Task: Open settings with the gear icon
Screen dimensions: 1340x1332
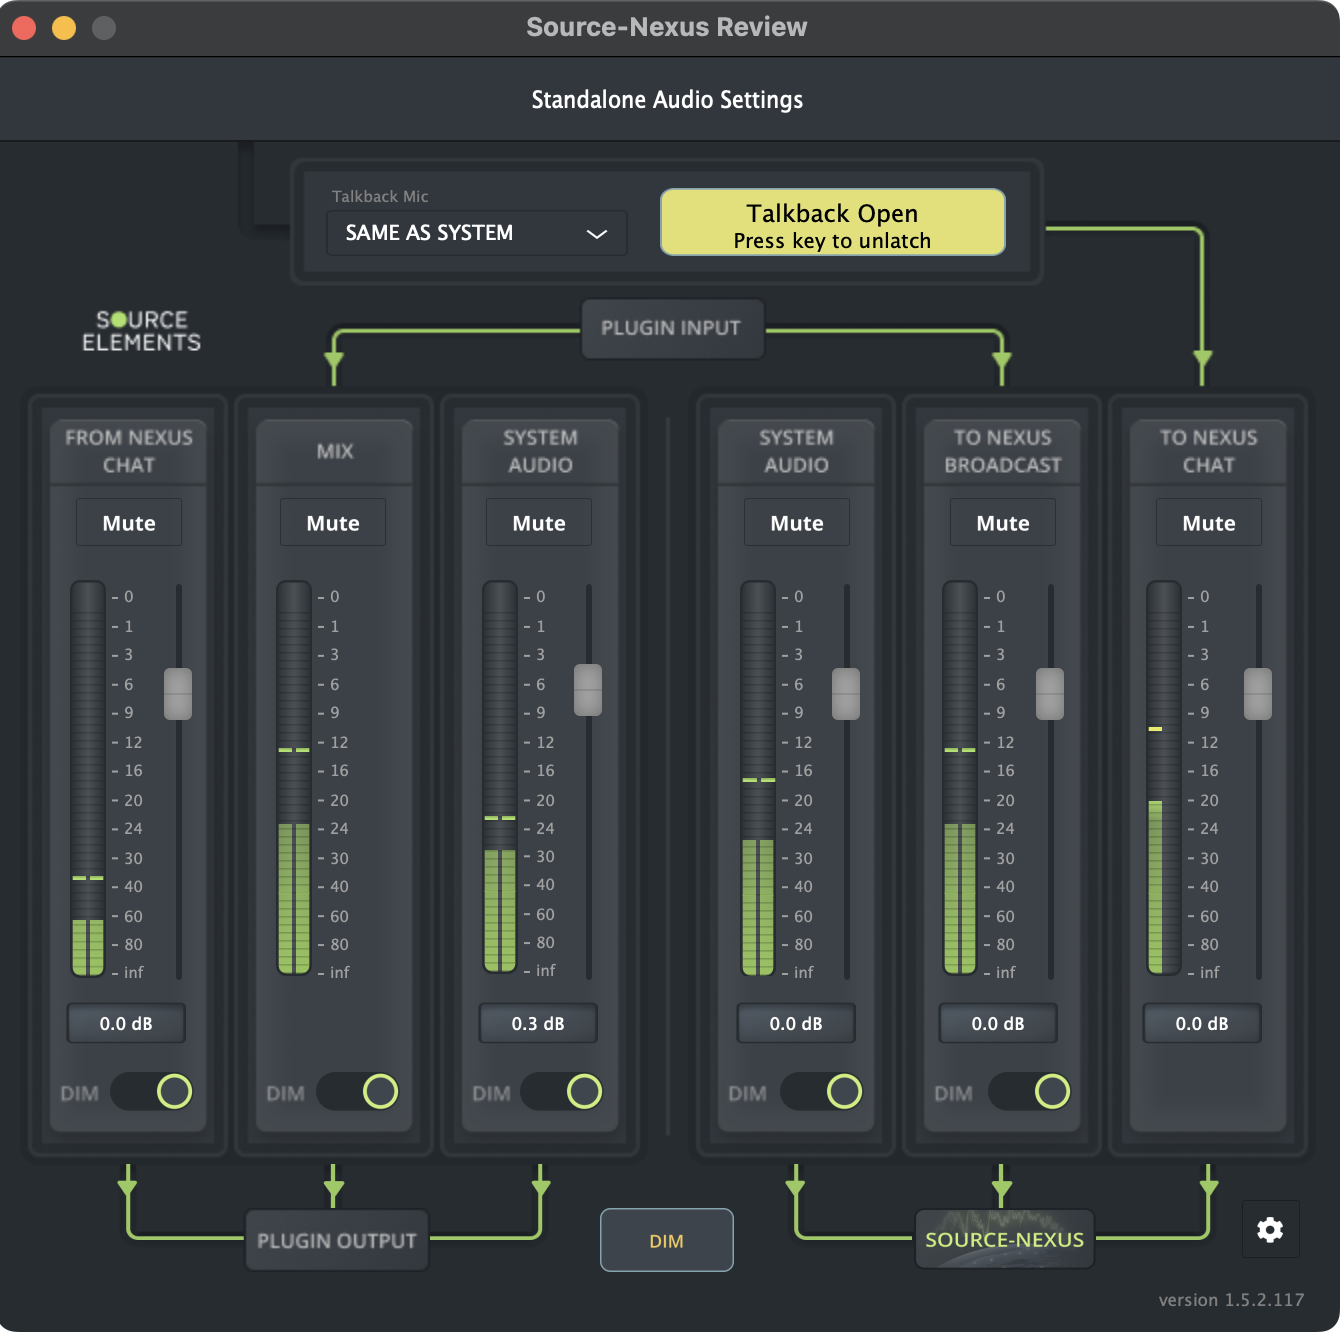Action: [x=1270, y=1229]
